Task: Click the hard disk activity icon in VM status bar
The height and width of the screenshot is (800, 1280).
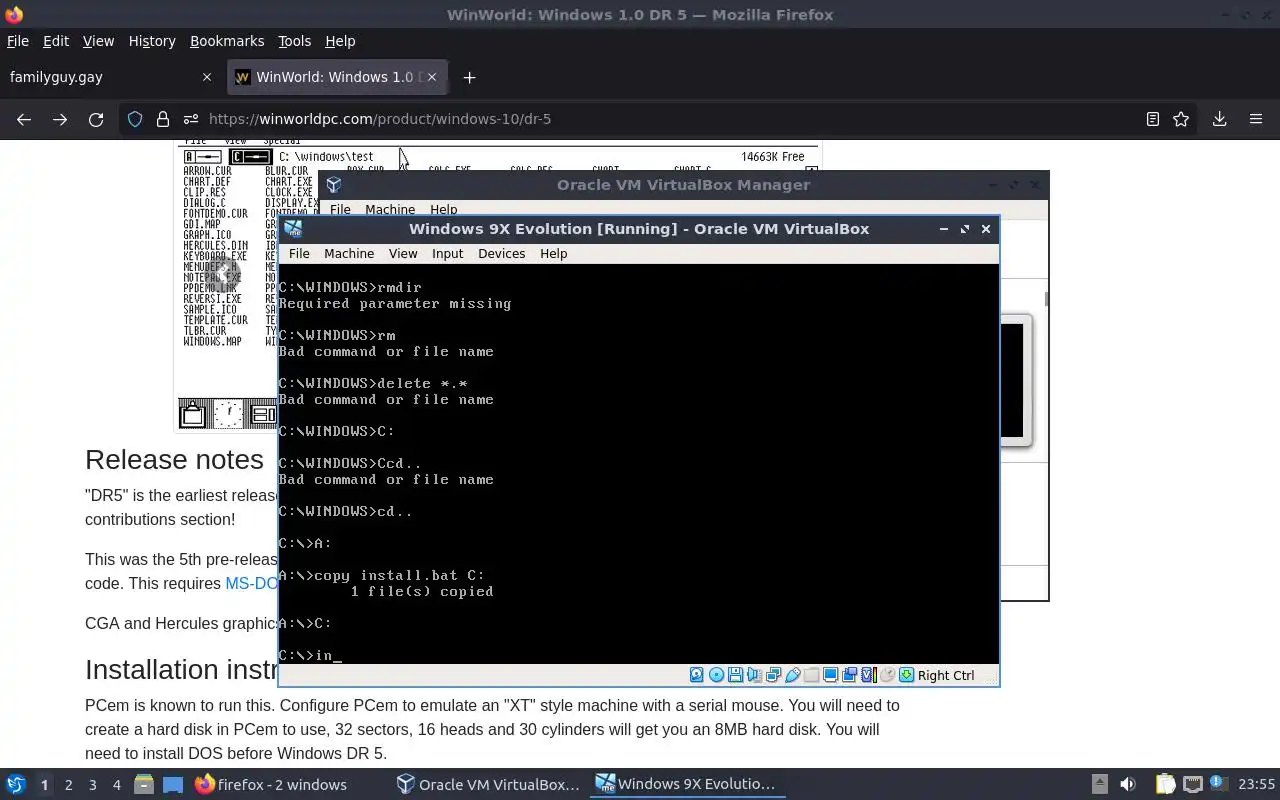Action: [697, 675]
